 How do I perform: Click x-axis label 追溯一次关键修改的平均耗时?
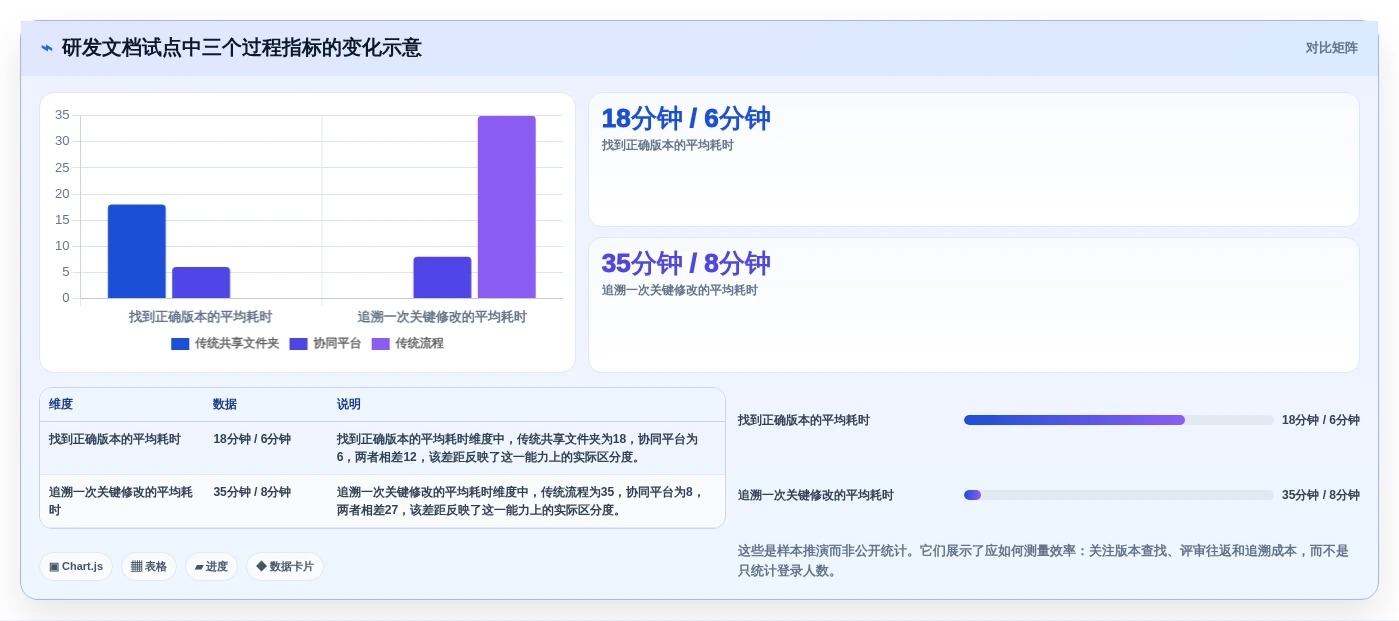(x=442, y=317)
